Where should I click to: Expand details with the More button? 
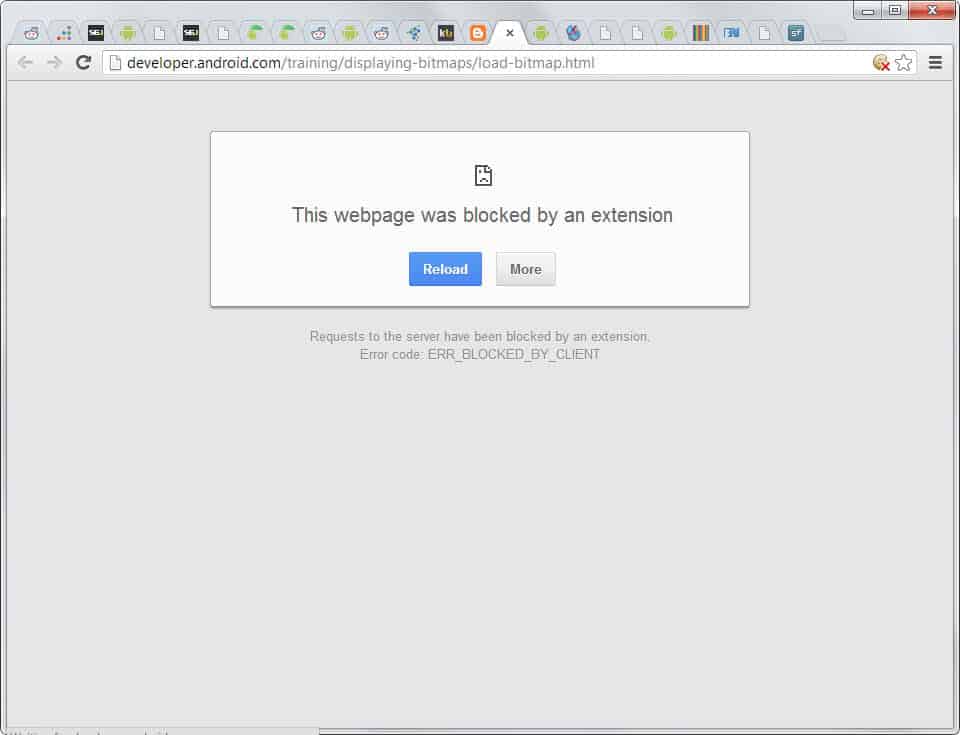point(525,269)
